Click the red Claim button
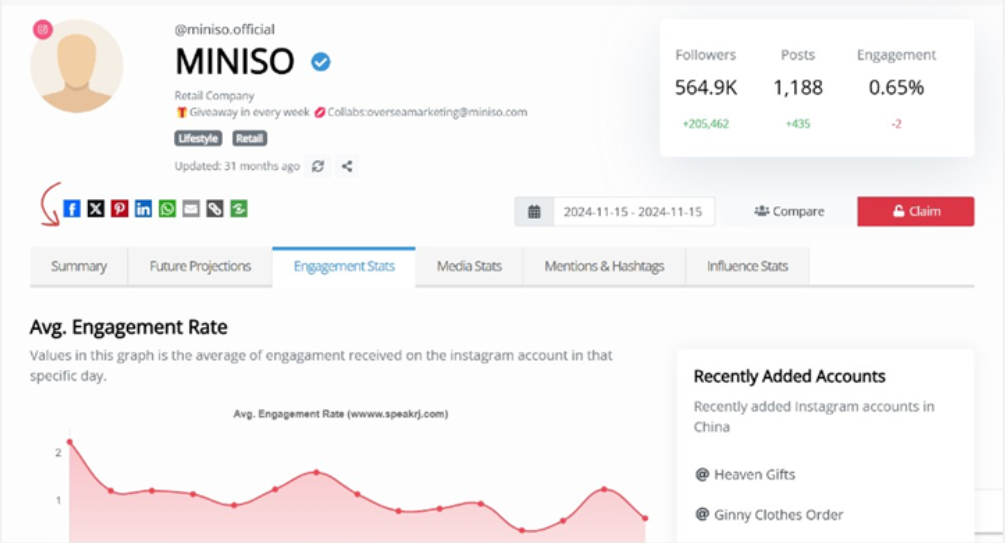 [915, 212]
